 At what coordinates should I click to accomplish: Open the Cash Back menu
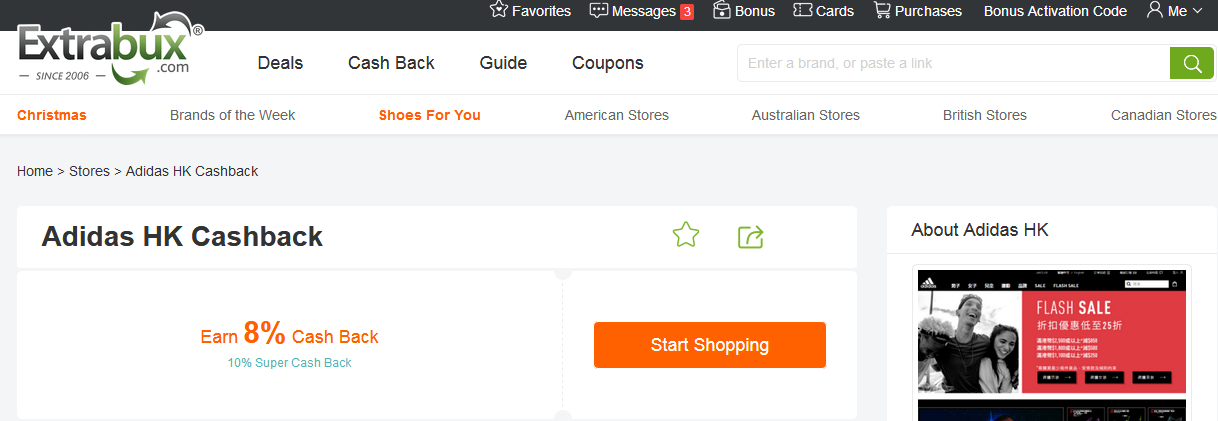coord(391,63)
